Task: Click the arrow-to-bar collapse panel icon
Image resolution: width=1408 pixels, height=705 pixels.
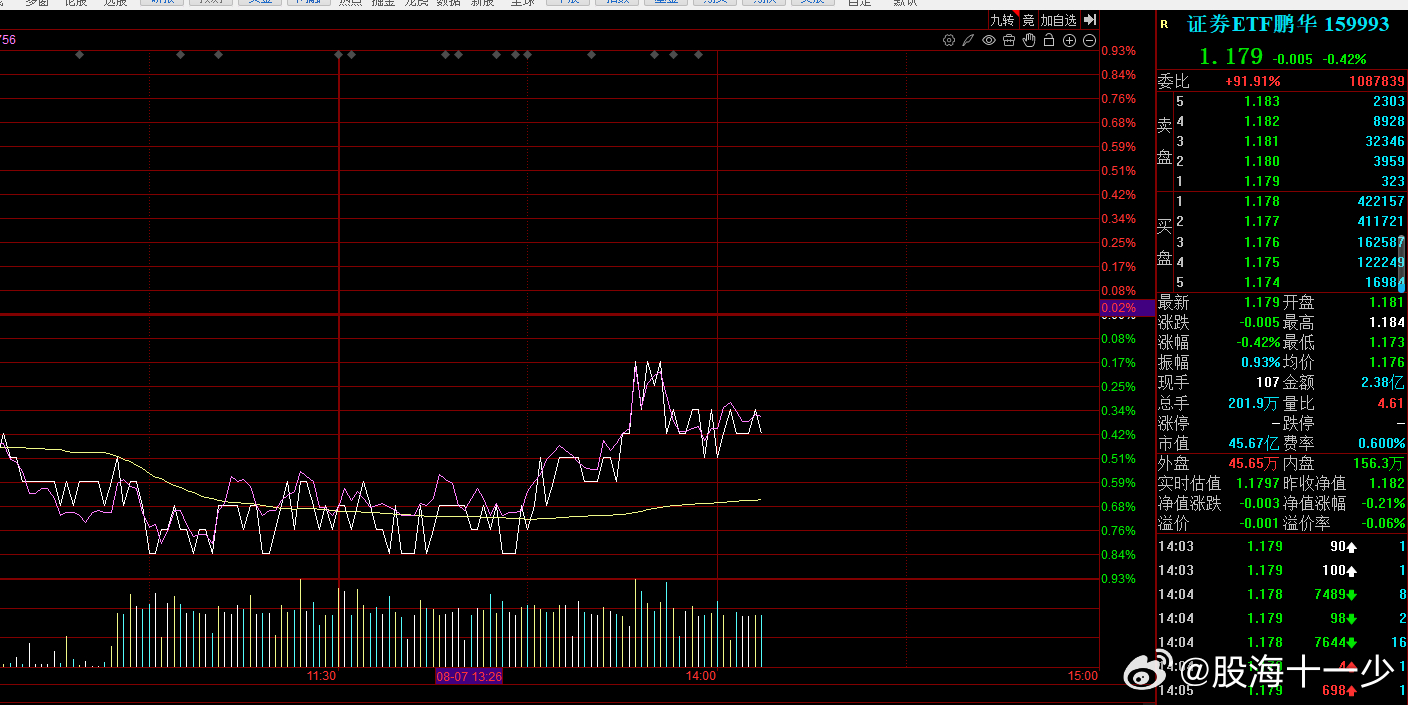Action: click(x=1090, y=20)
